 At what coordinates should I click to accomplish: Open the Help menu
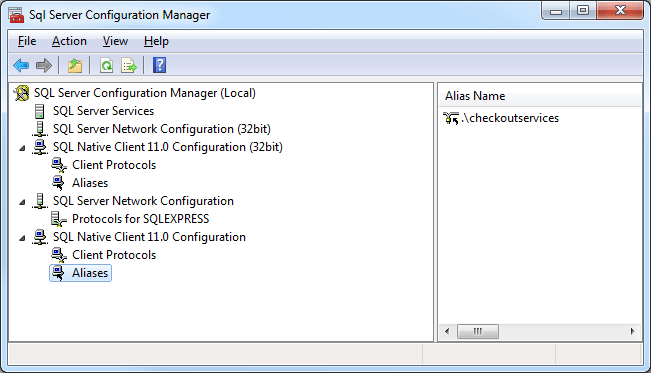pos(156,41)
